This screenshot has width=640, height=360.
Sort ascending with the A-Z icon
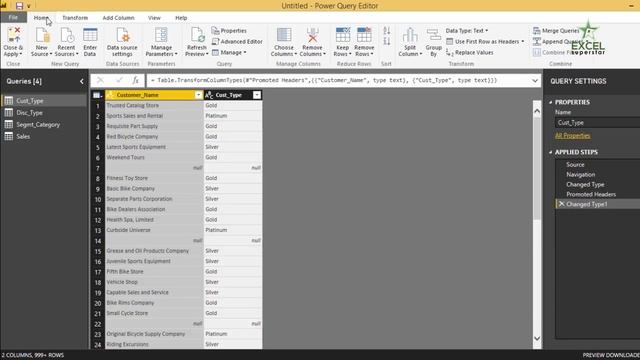pos(387,31)
